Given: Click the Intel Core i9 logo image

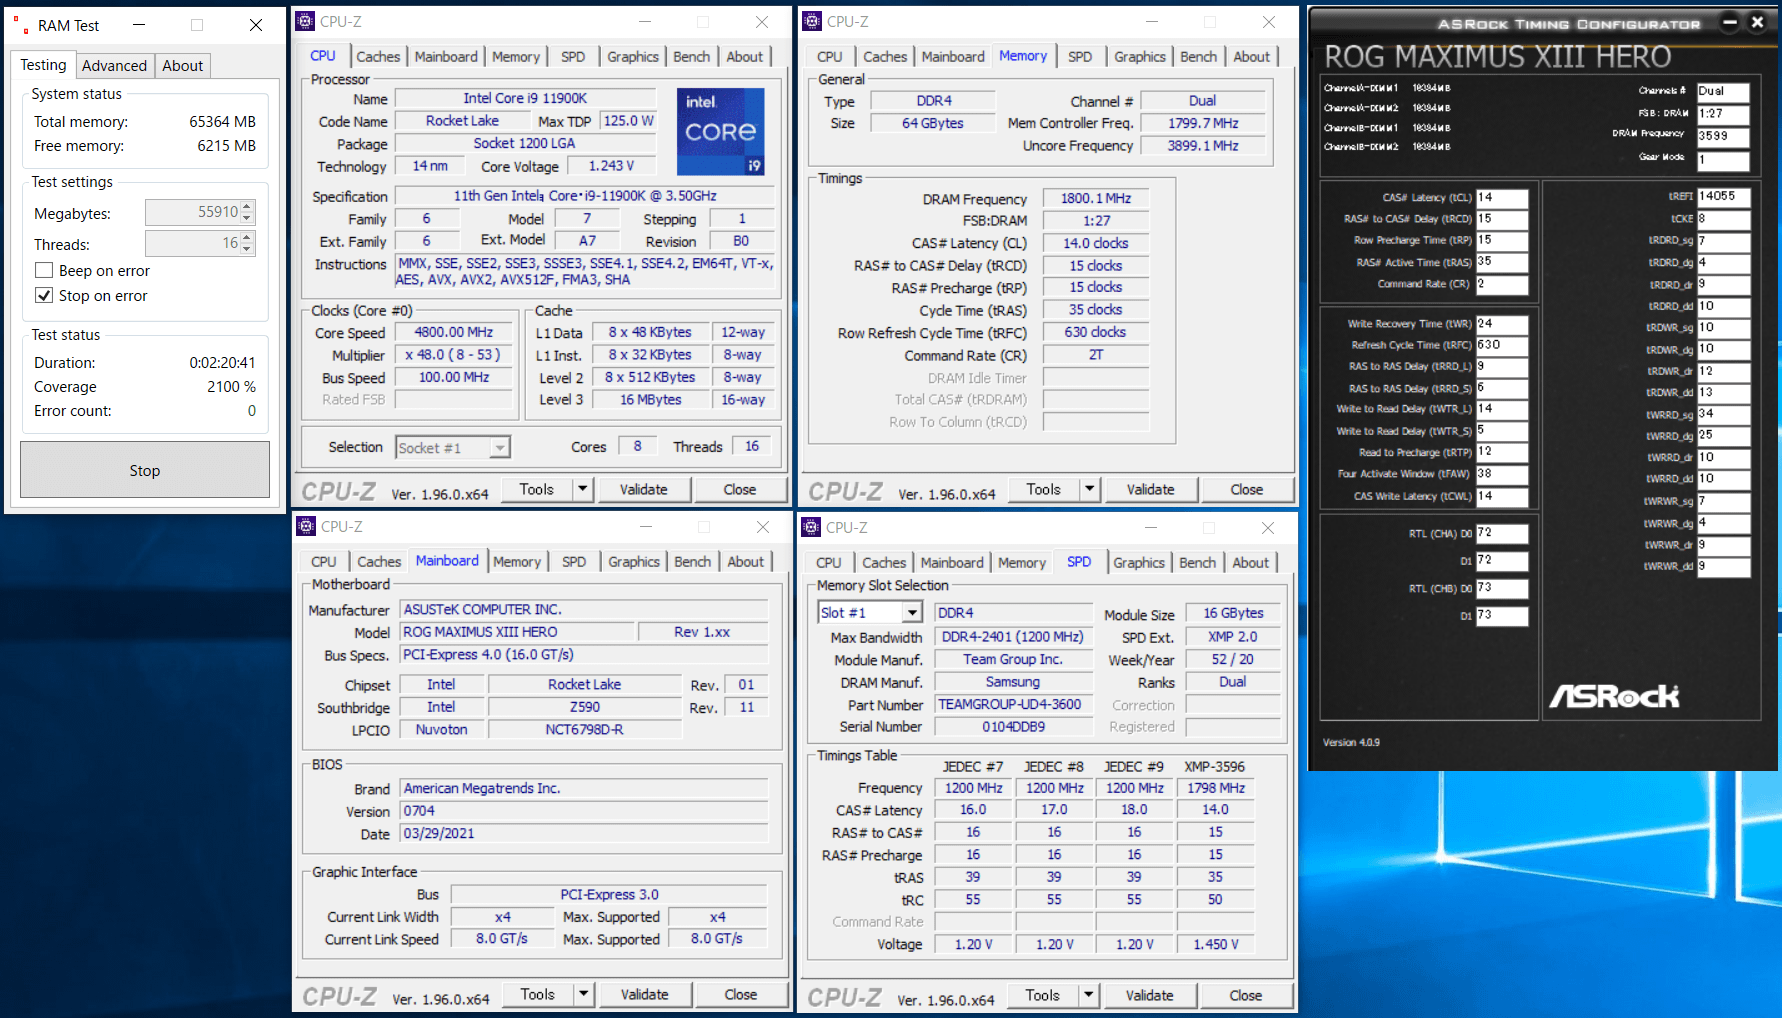Looking at the screenshot, I should coord(721,131).
